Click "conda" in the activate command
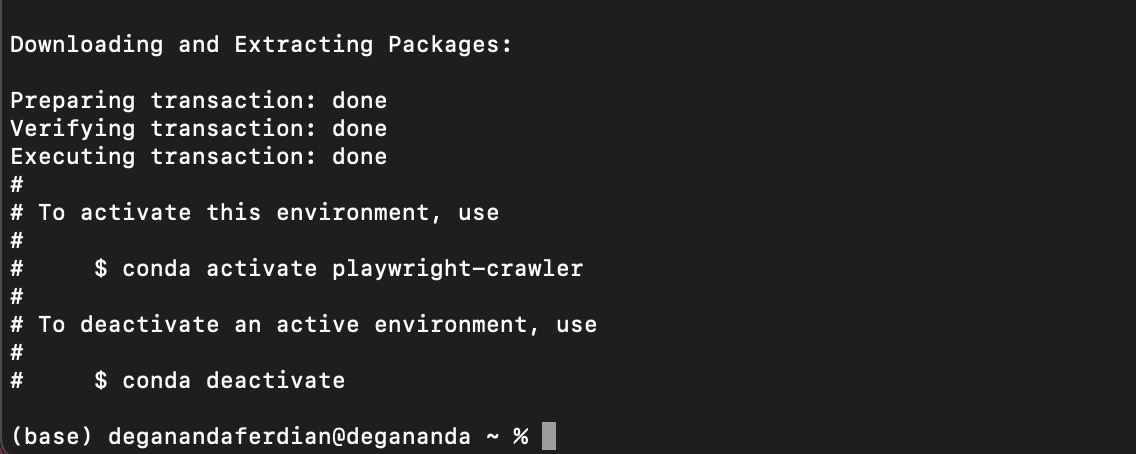The height and width of the screenshot is (454, 1136). [x=156, y=269]
